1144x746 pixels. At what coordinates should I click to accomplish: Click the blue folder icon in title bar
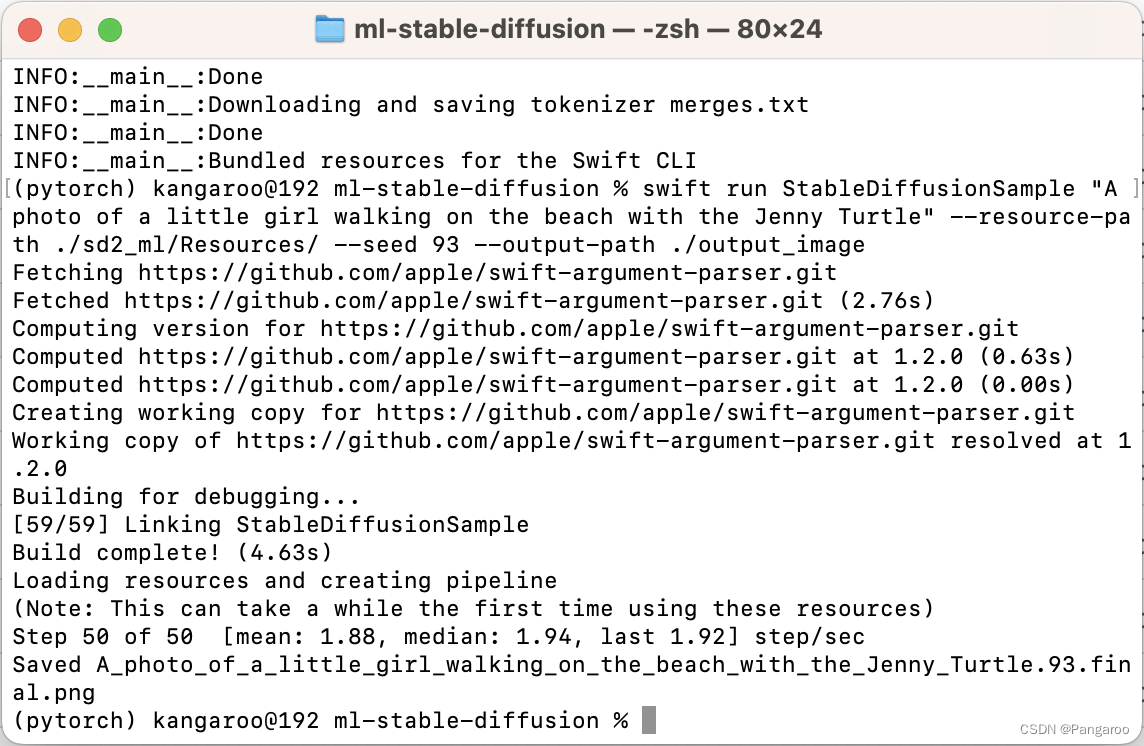click(x=330, y=29)
